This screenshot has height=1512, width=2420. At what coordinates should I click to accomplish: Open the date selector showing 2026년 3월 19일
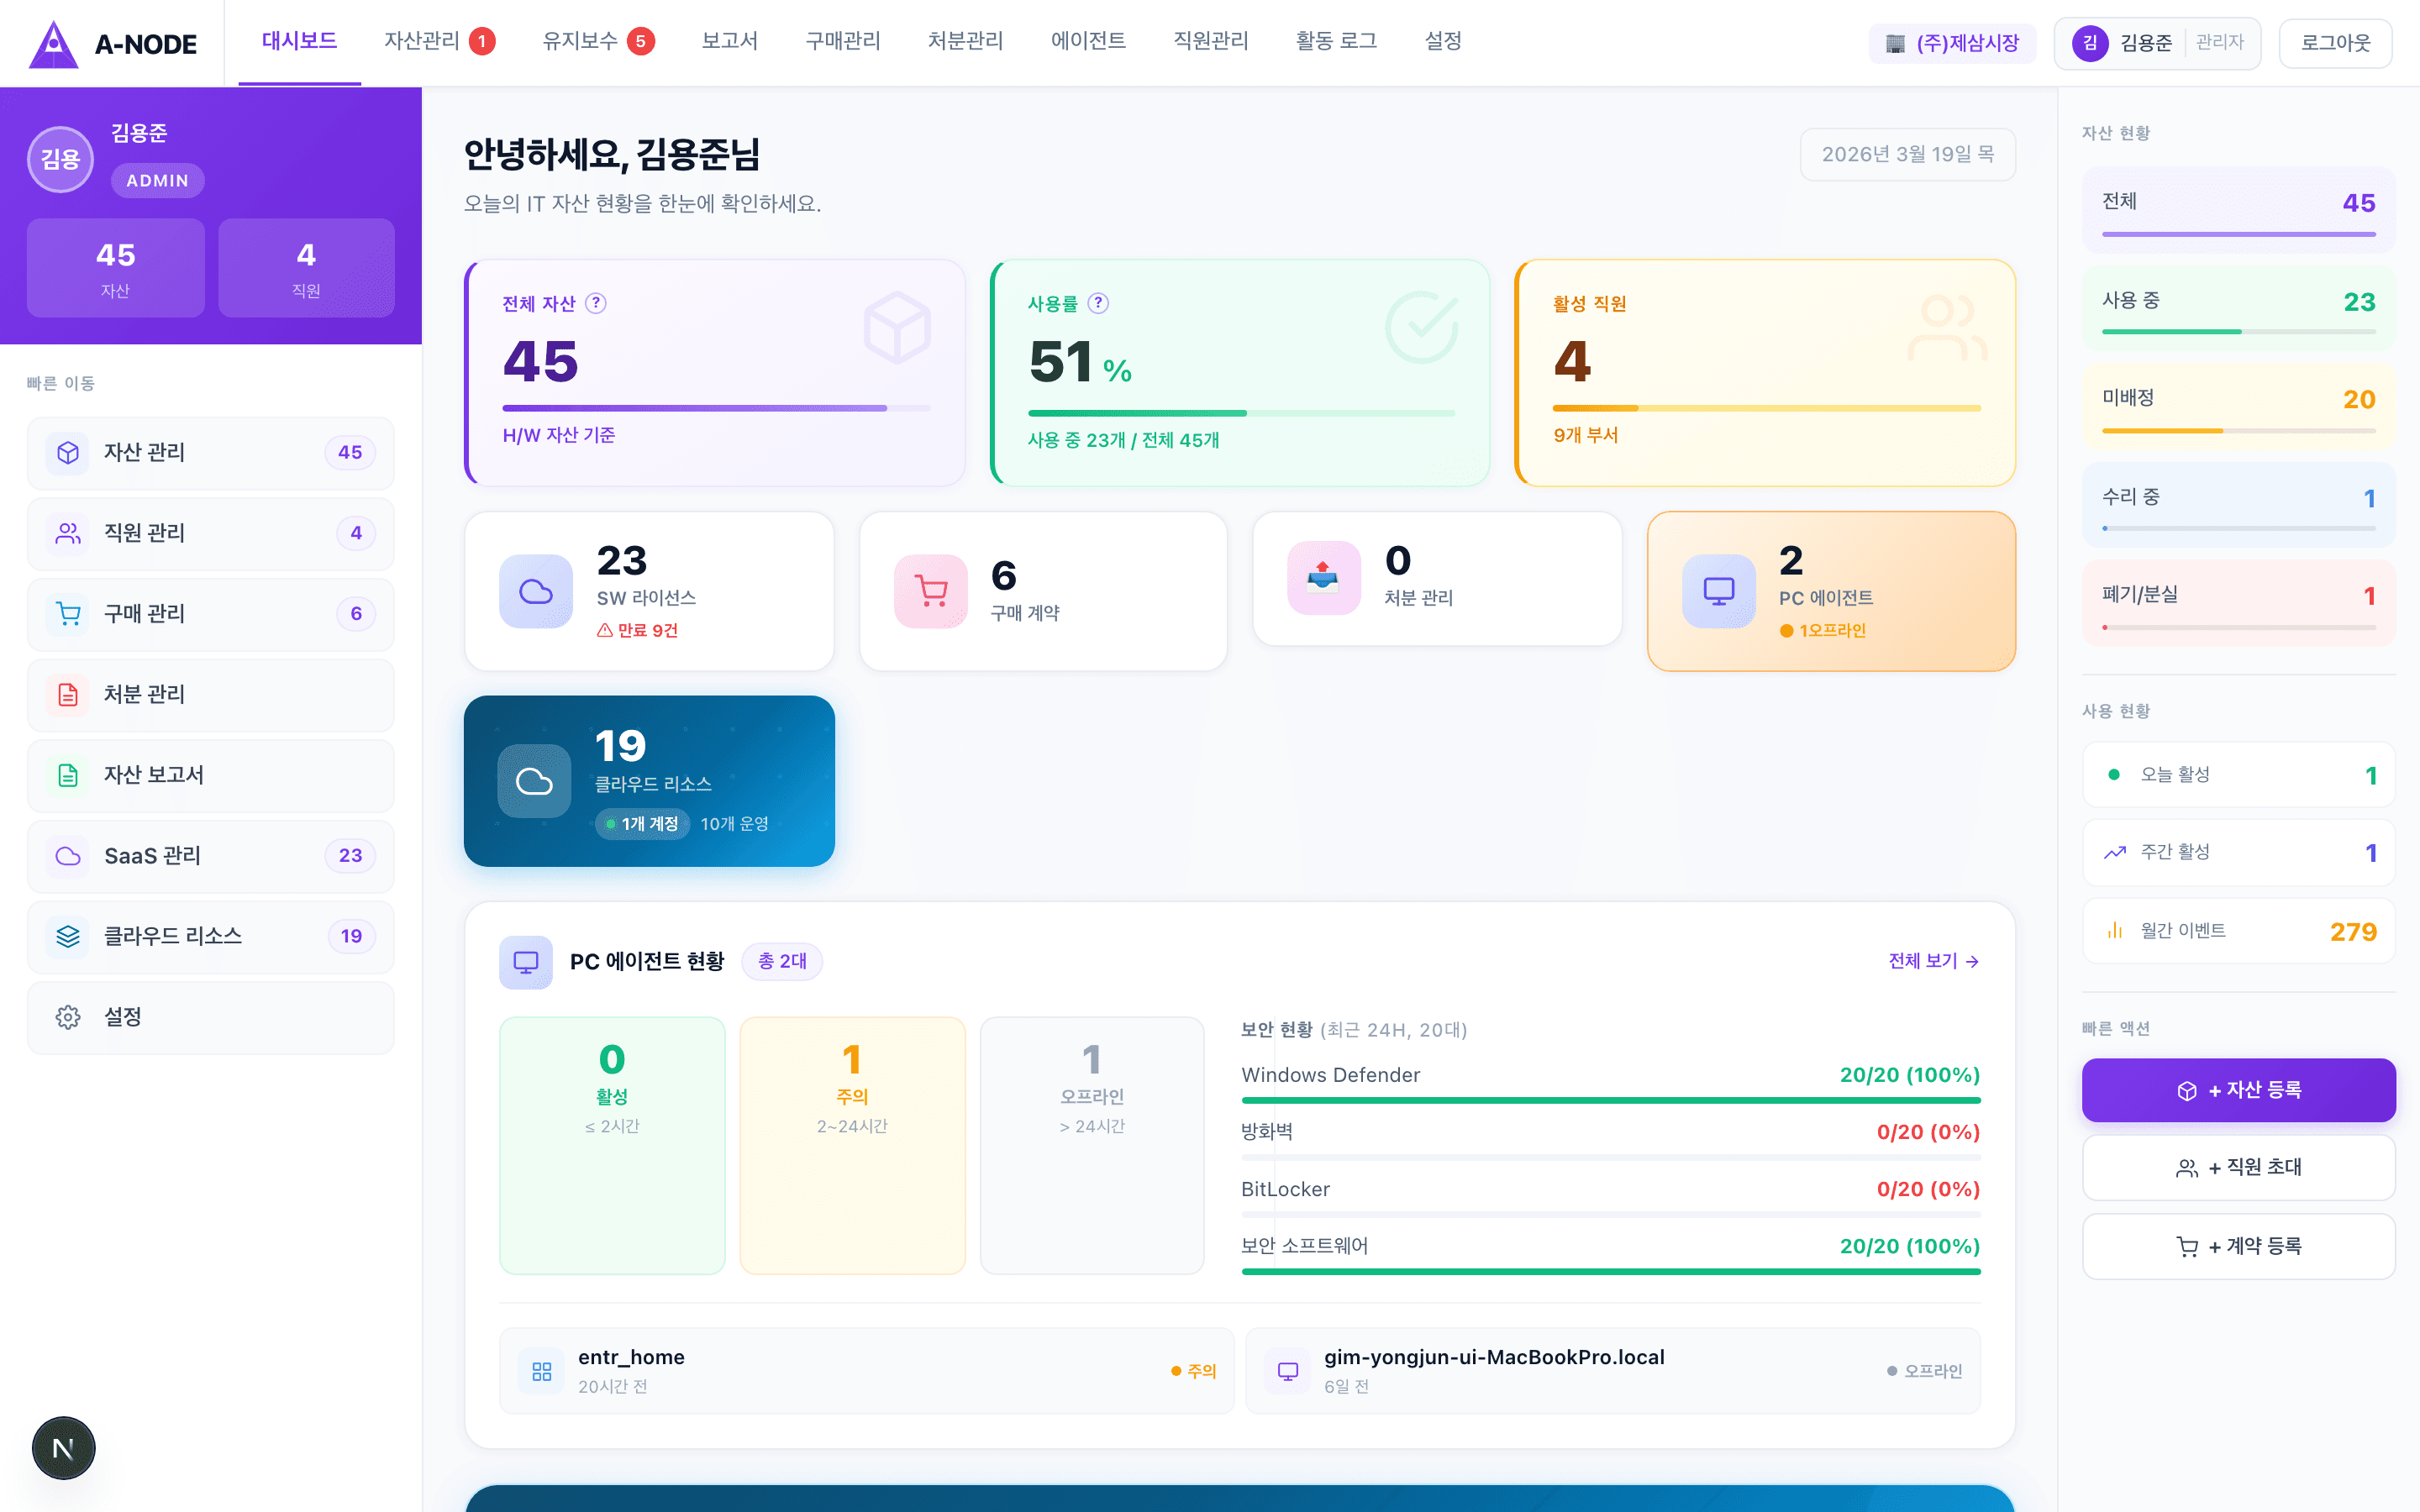pos(1907,154)
